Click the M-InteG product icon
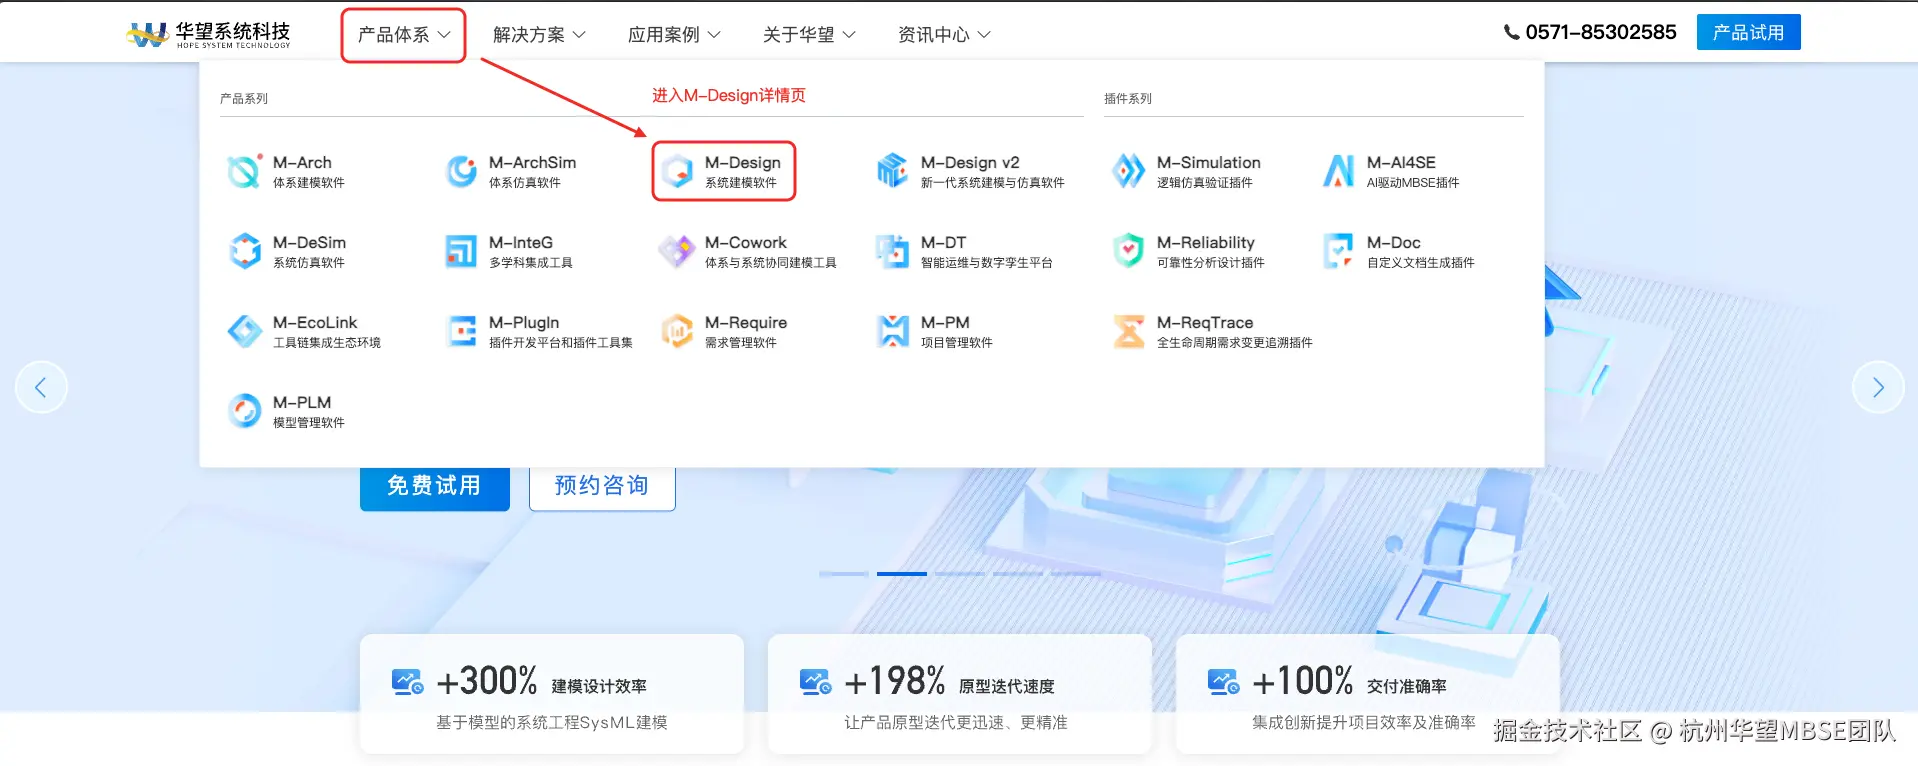The image size is (1918, 766). 461,251
